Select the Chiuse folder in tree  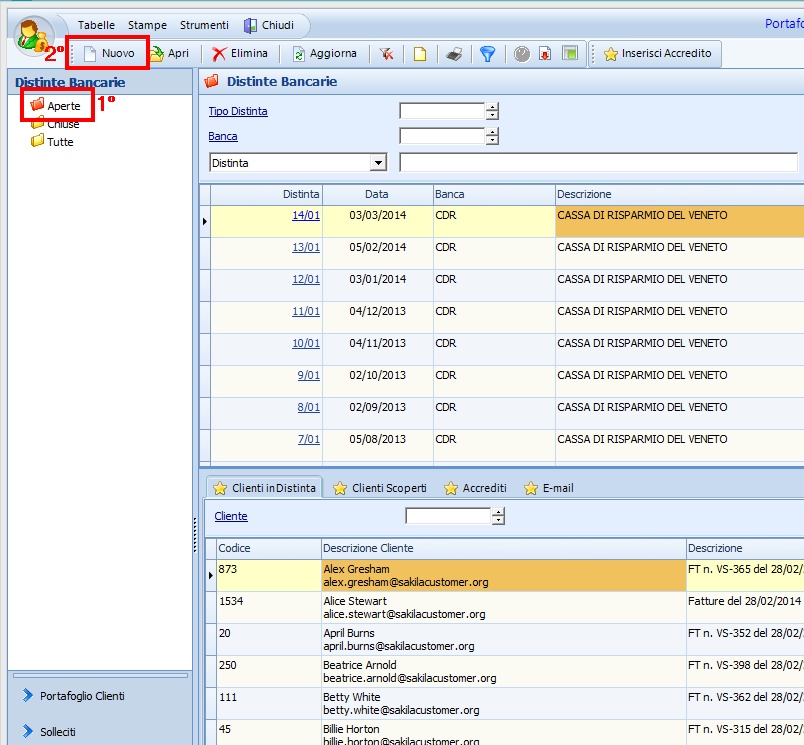[x=62, y=124]
